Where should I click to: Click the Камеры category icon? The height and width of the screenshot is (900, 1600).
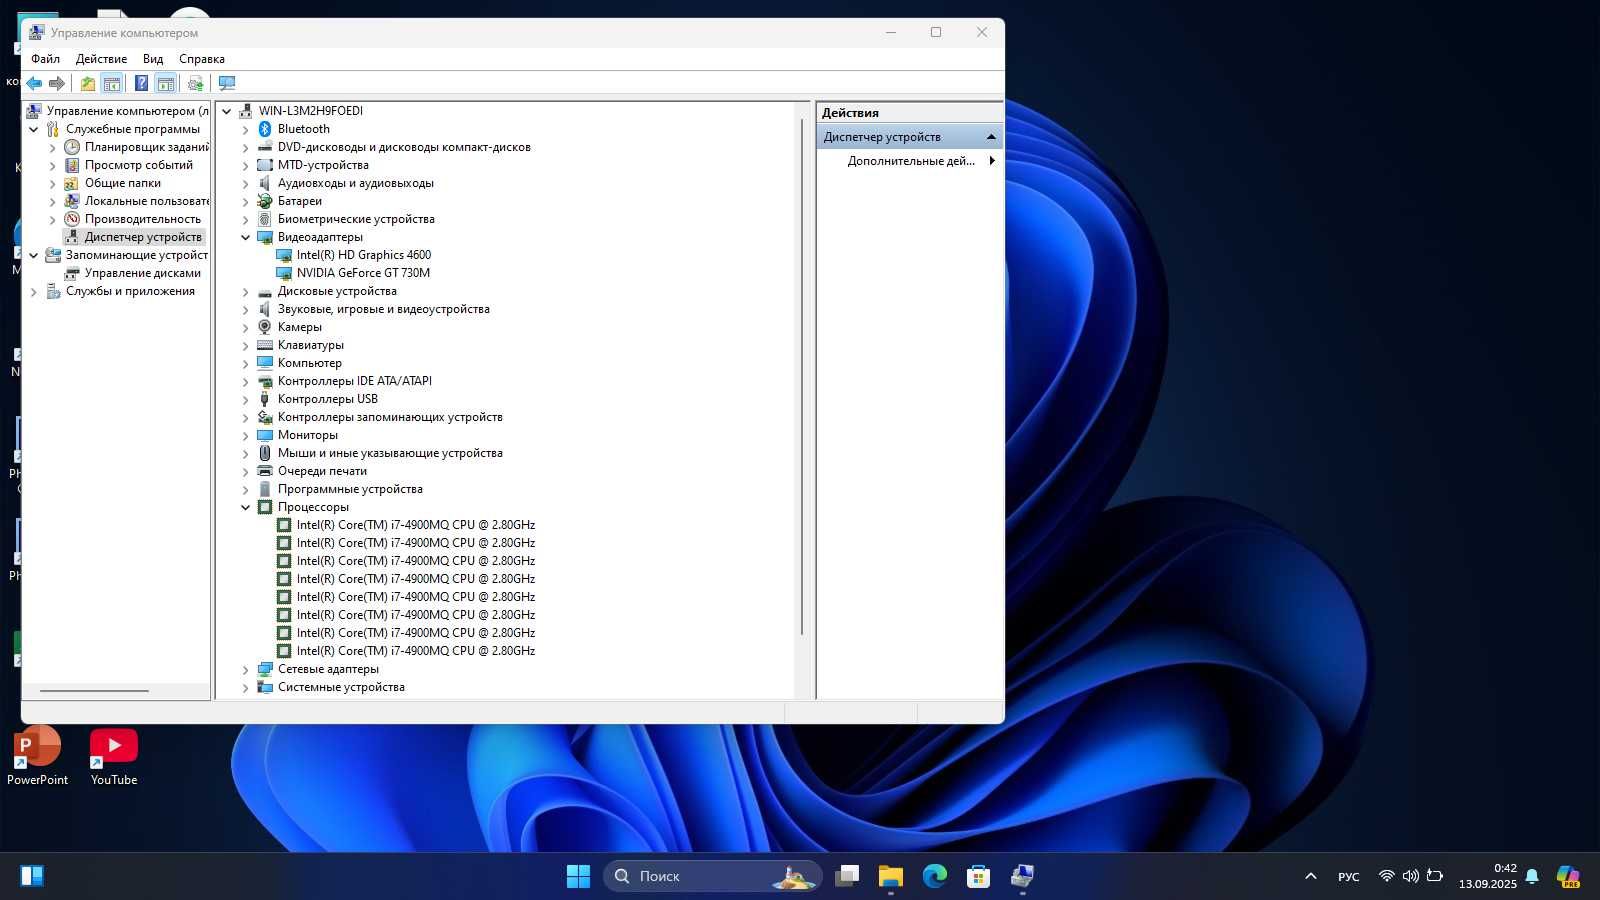[x=265, y=327]
